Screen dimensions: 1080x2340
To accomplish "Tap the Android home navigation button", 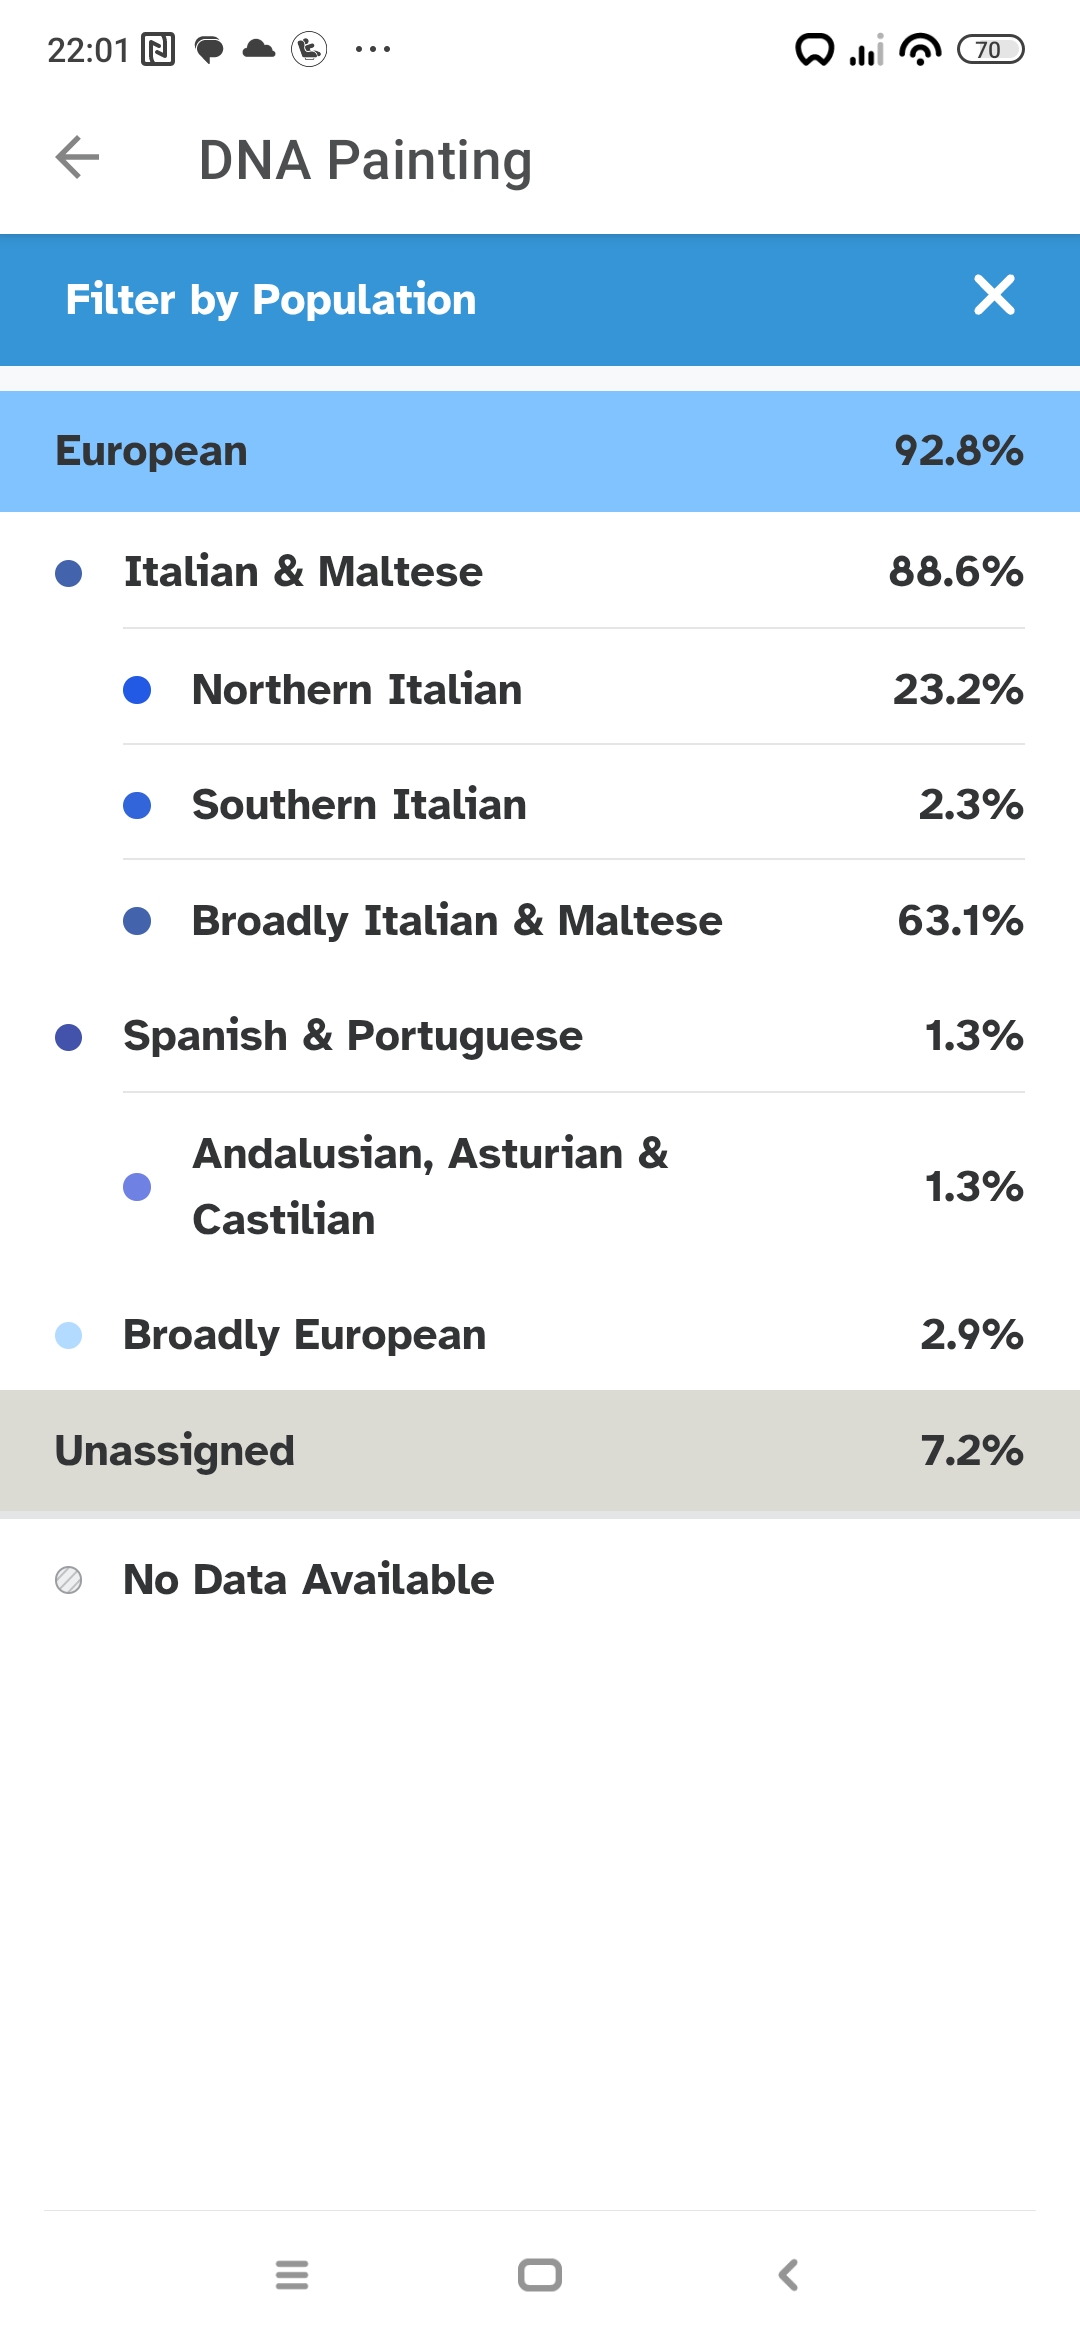I will click(x=540, y=2275).
